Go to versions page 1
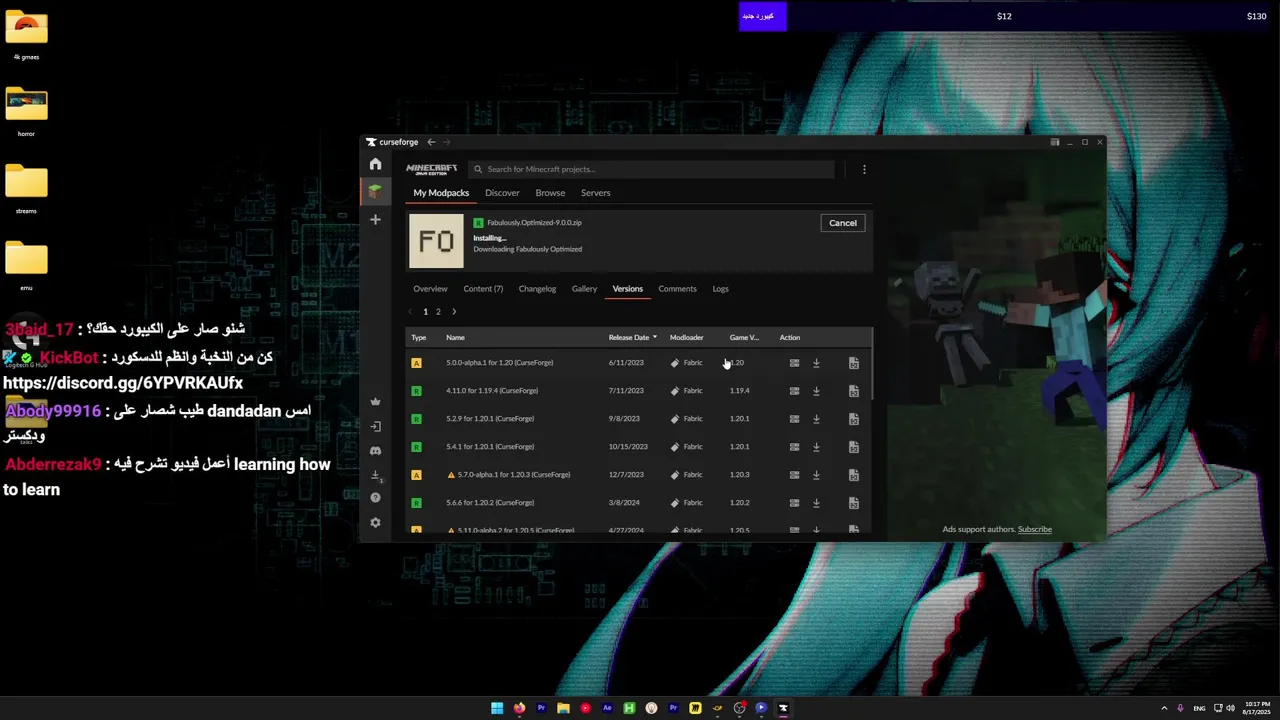 [x=425, y=312]
